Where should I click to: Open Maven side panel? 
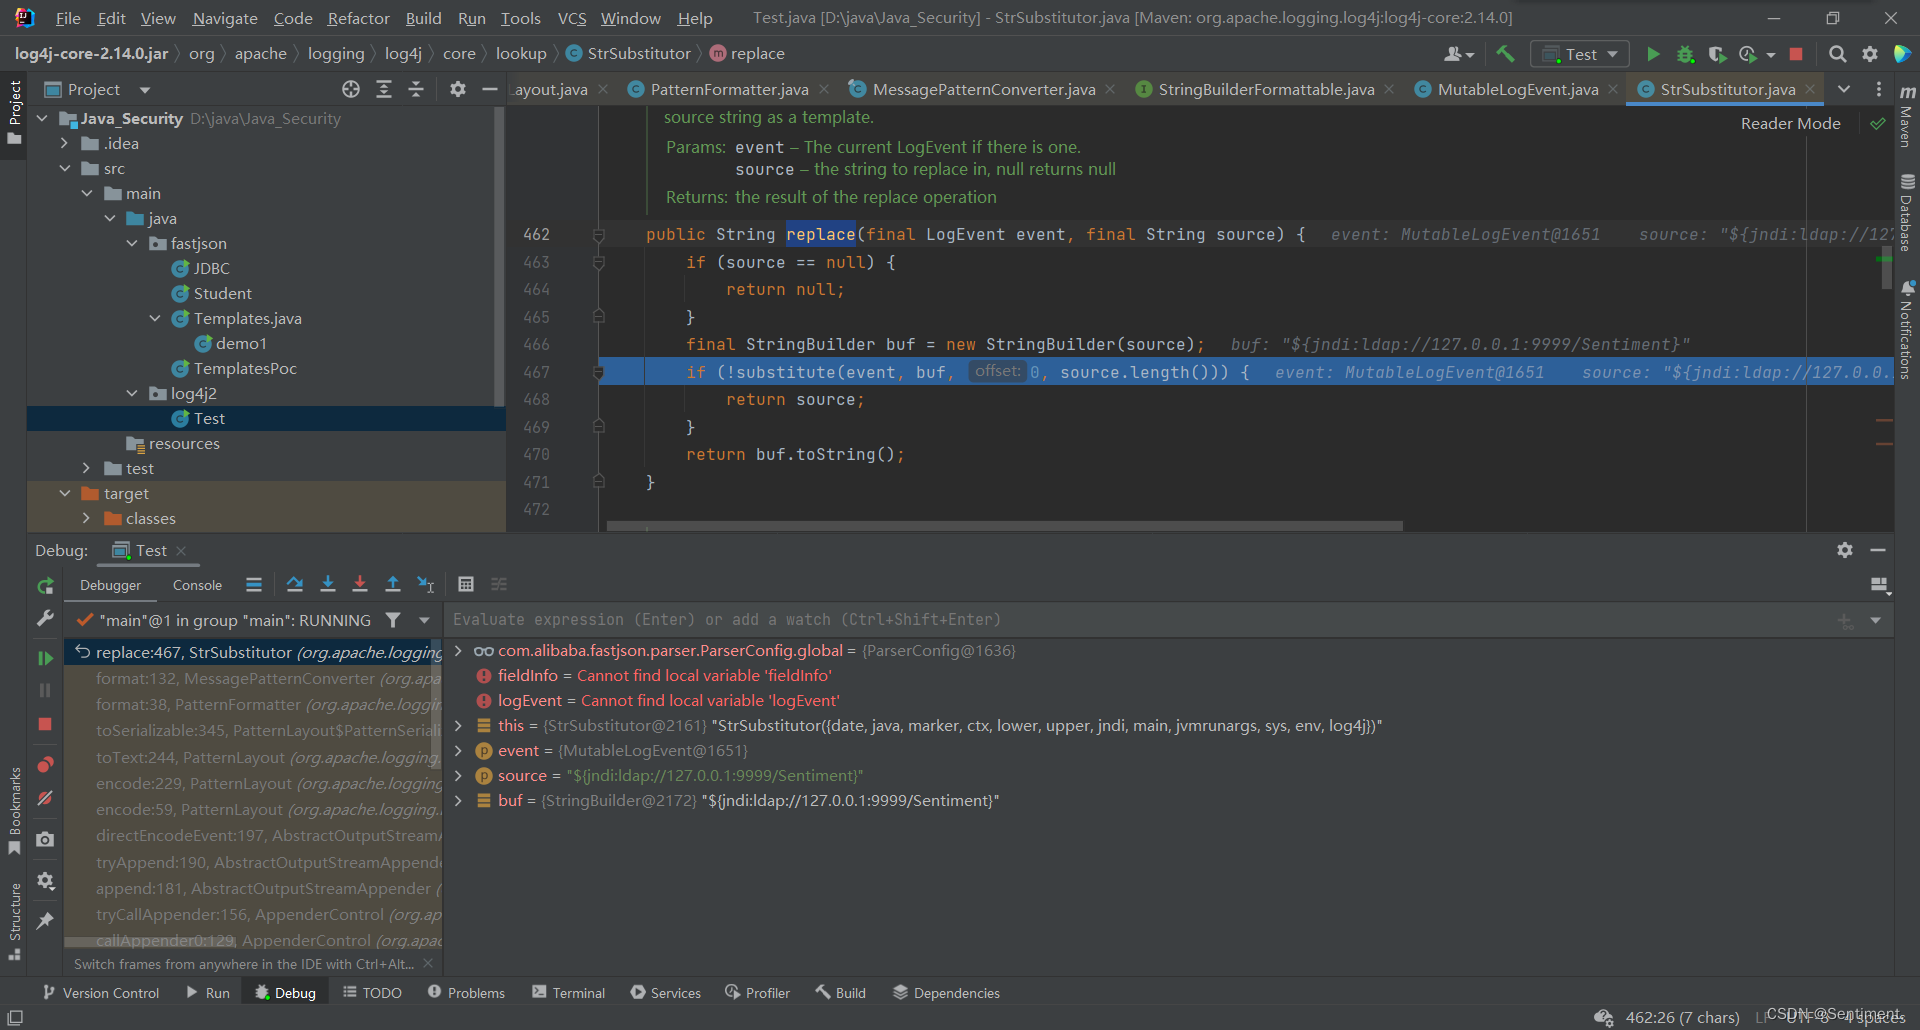(1907, 116)
